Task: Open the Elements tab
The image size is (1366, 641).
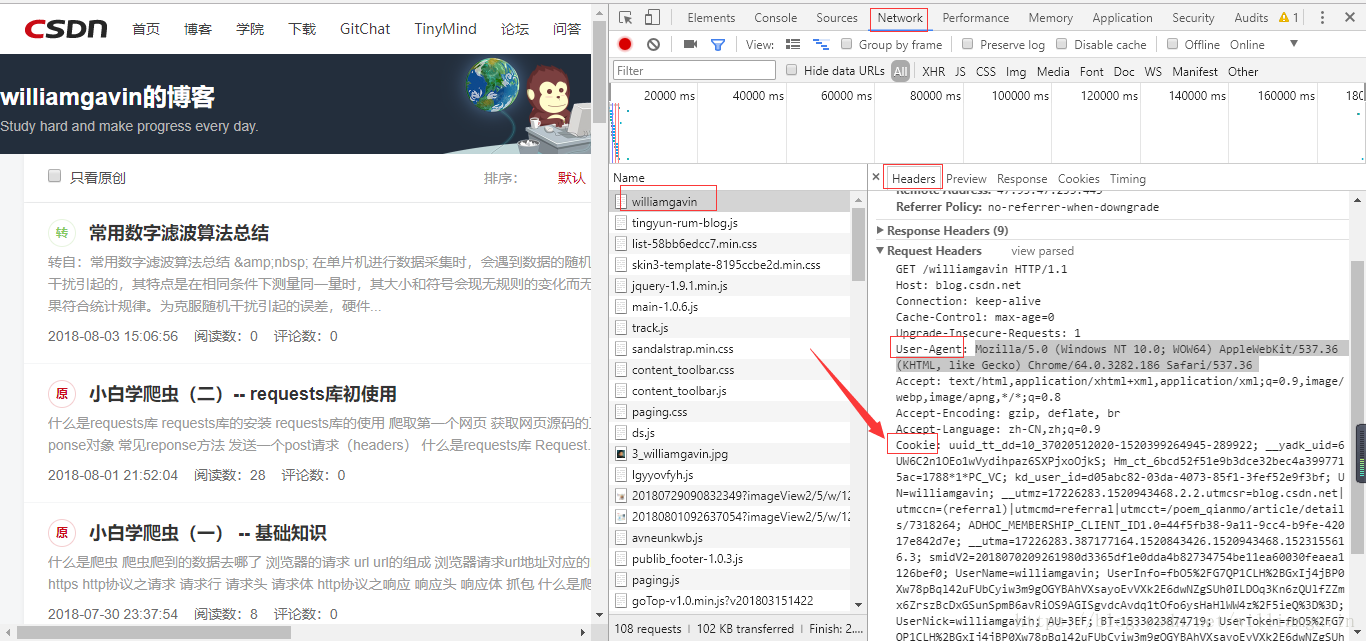Action: tap(711, 18)
